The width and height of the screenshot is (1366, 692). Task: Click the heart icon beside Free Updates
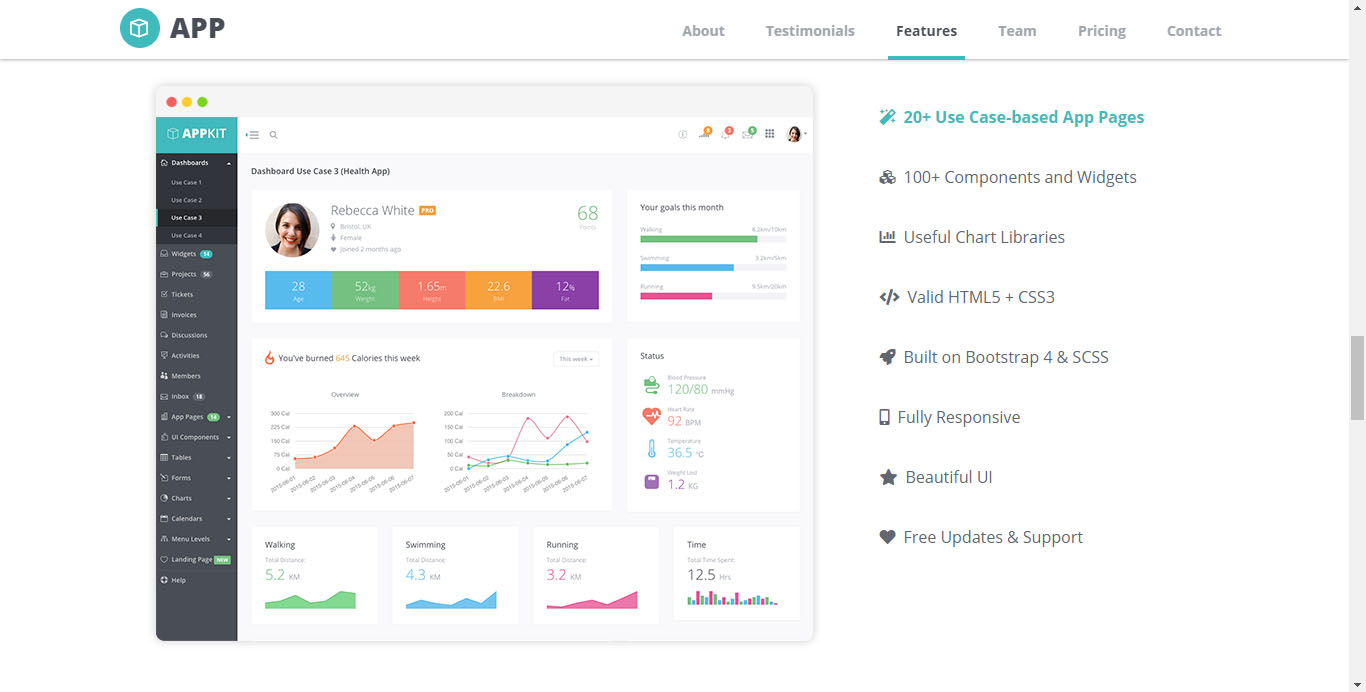(887, 537)
